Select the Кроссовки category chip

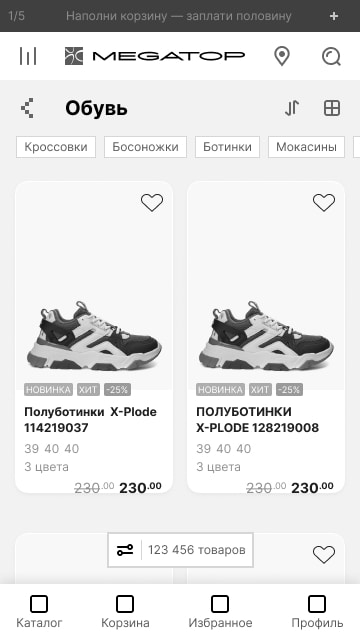[56, 147]
